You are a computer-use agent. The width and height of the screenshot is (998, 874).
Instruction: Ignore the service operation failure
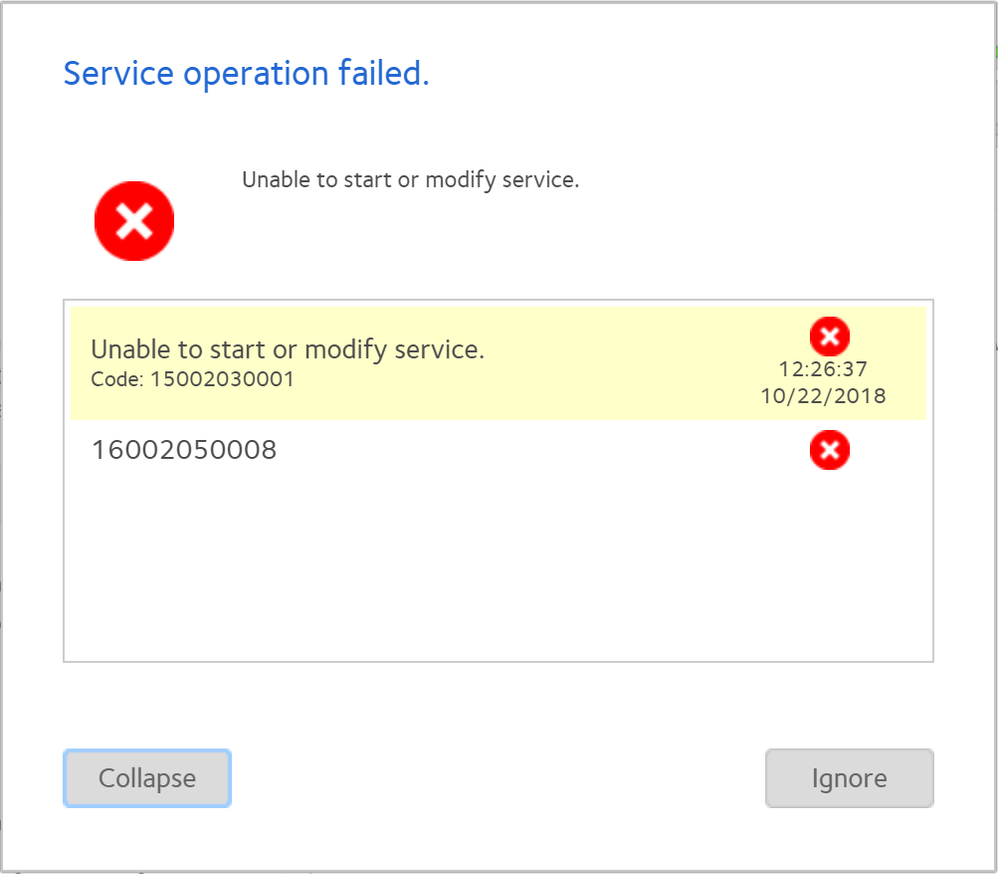(x=849, y=778)
